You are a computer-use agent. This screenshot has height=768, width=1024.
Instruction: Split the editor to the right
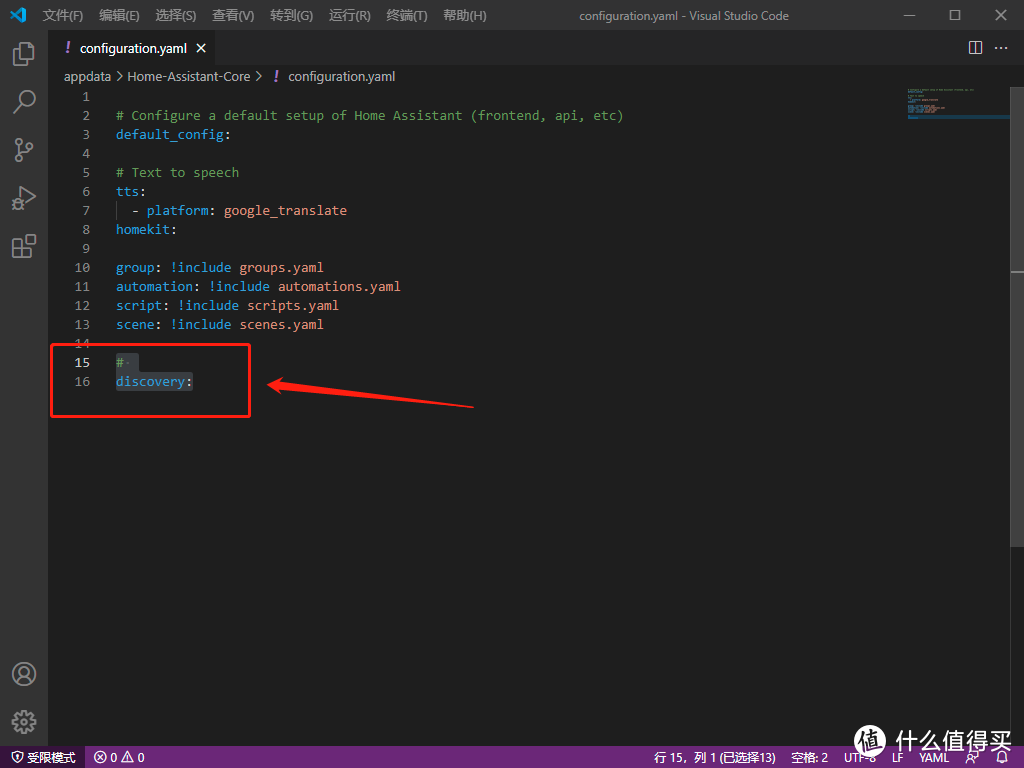975,48
